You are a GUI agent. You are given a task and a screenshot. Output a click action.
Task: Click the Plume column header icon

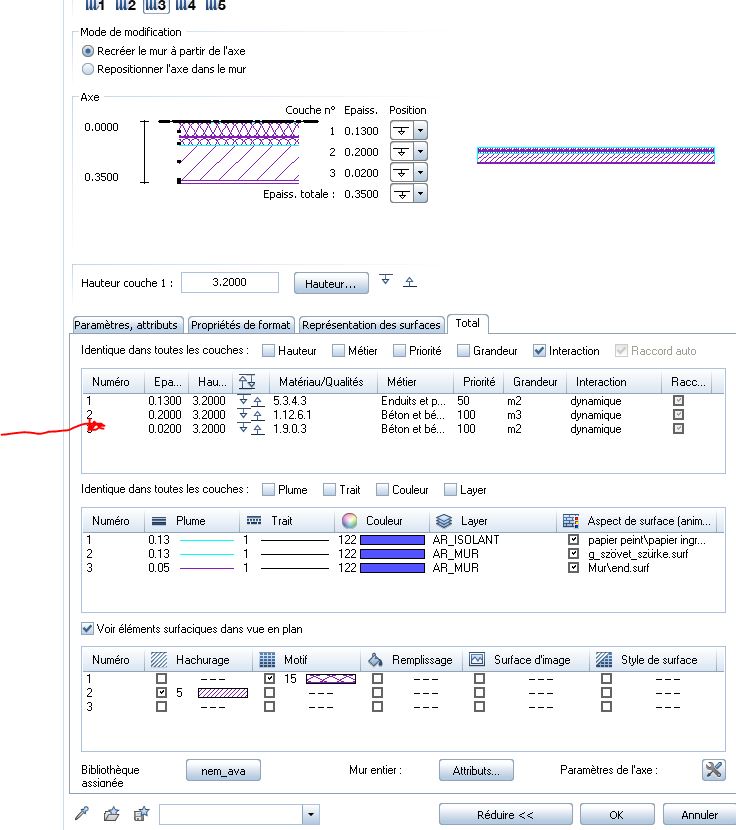point(159,521)
